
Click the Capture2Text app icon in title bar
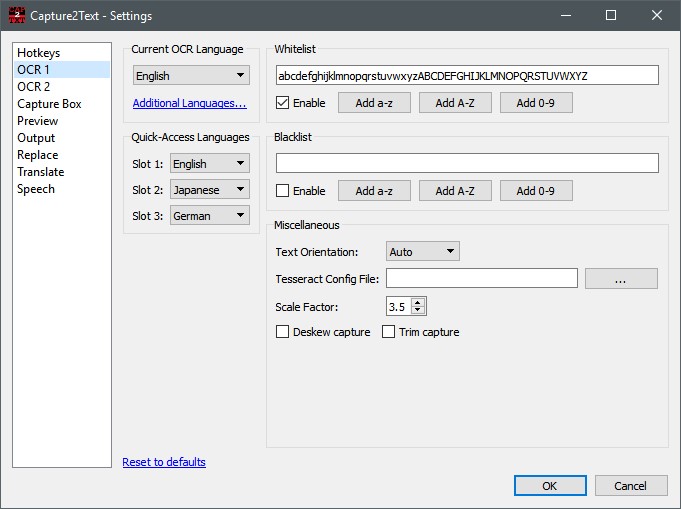click(16, 16)
